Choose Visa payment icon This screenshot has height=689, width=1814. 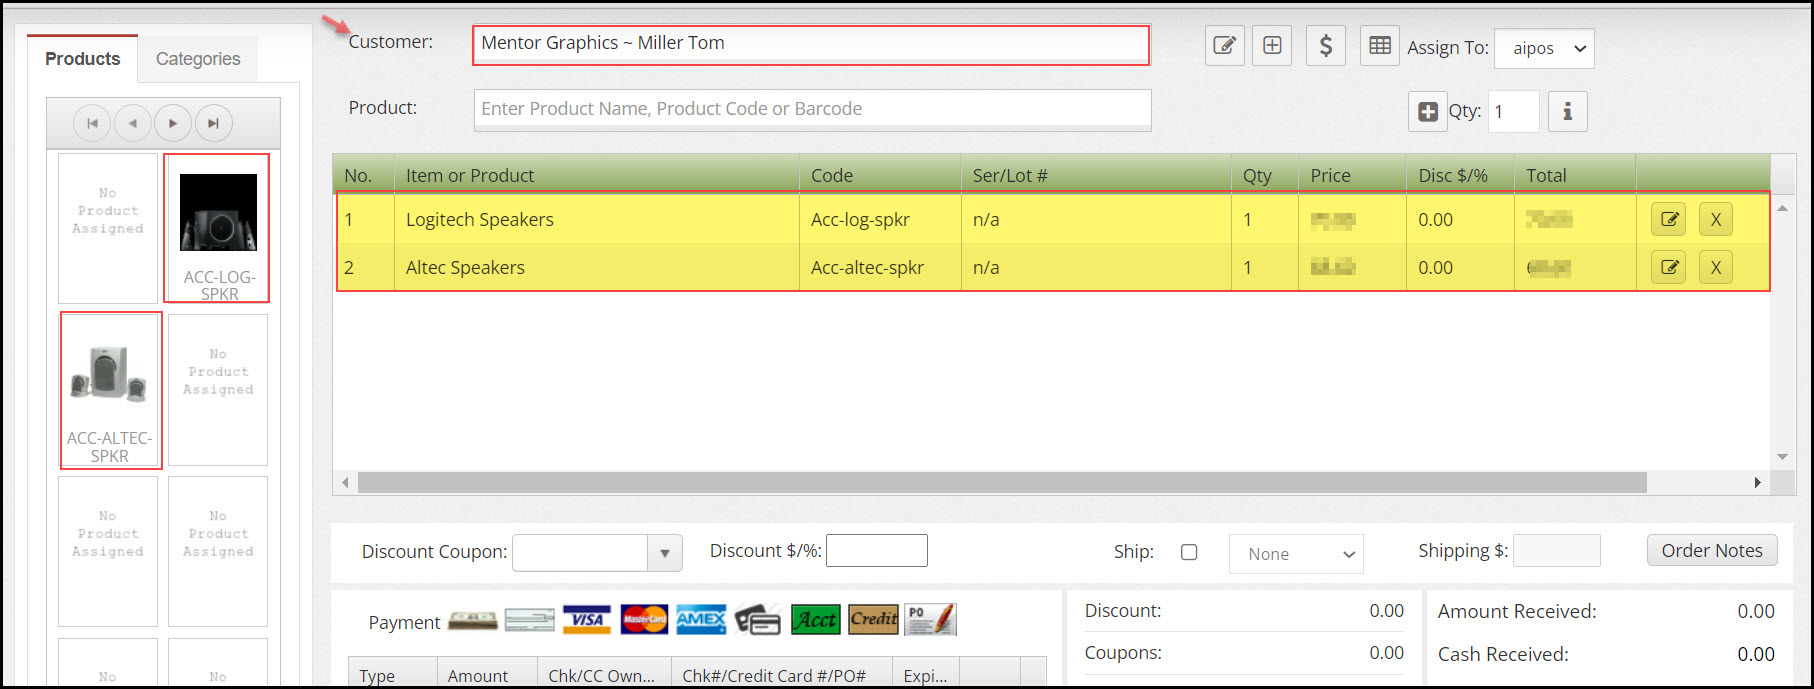587,620
